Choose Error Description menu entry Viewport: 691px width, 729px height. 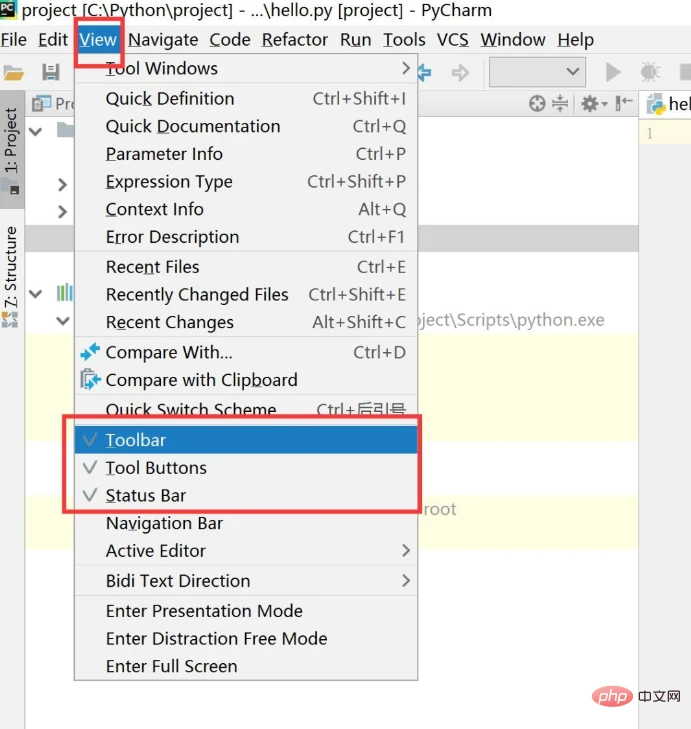[246, 237]
